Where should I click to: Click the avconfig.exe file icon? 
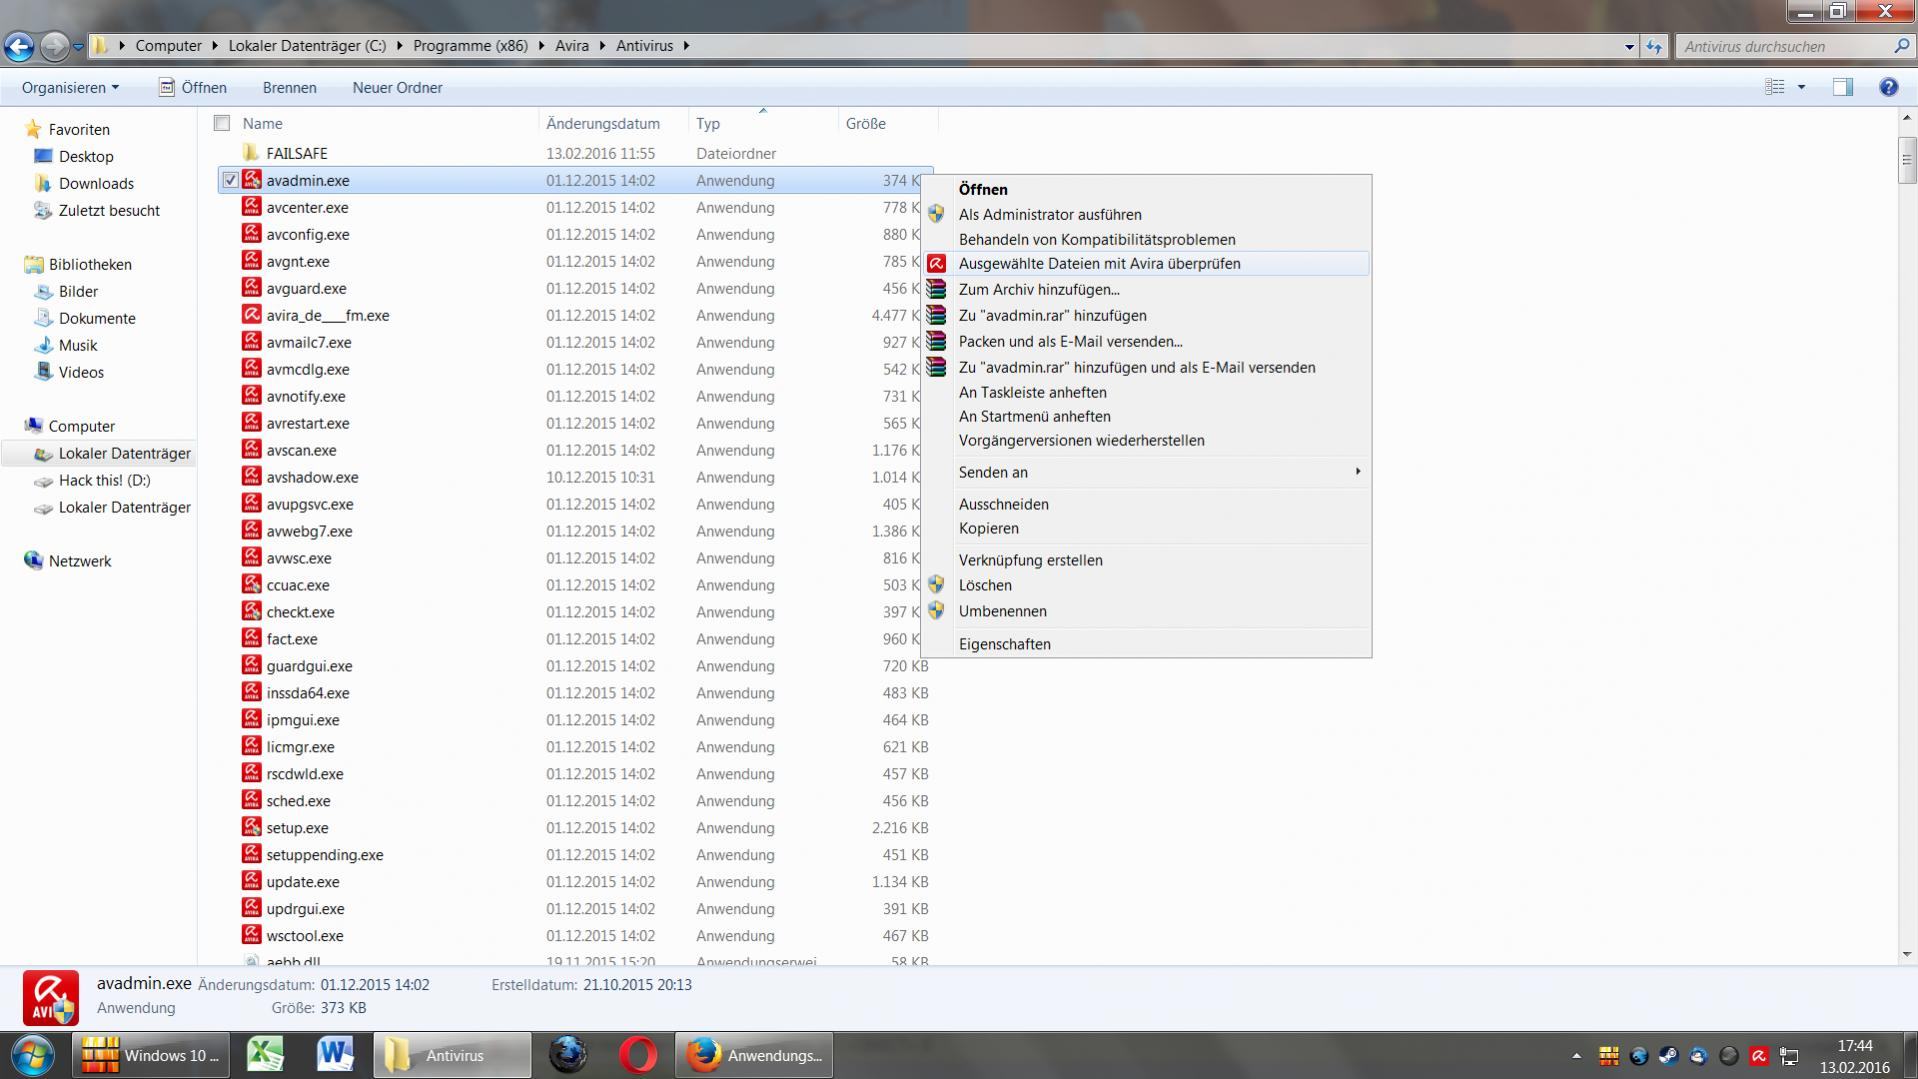tap(251, 234)
